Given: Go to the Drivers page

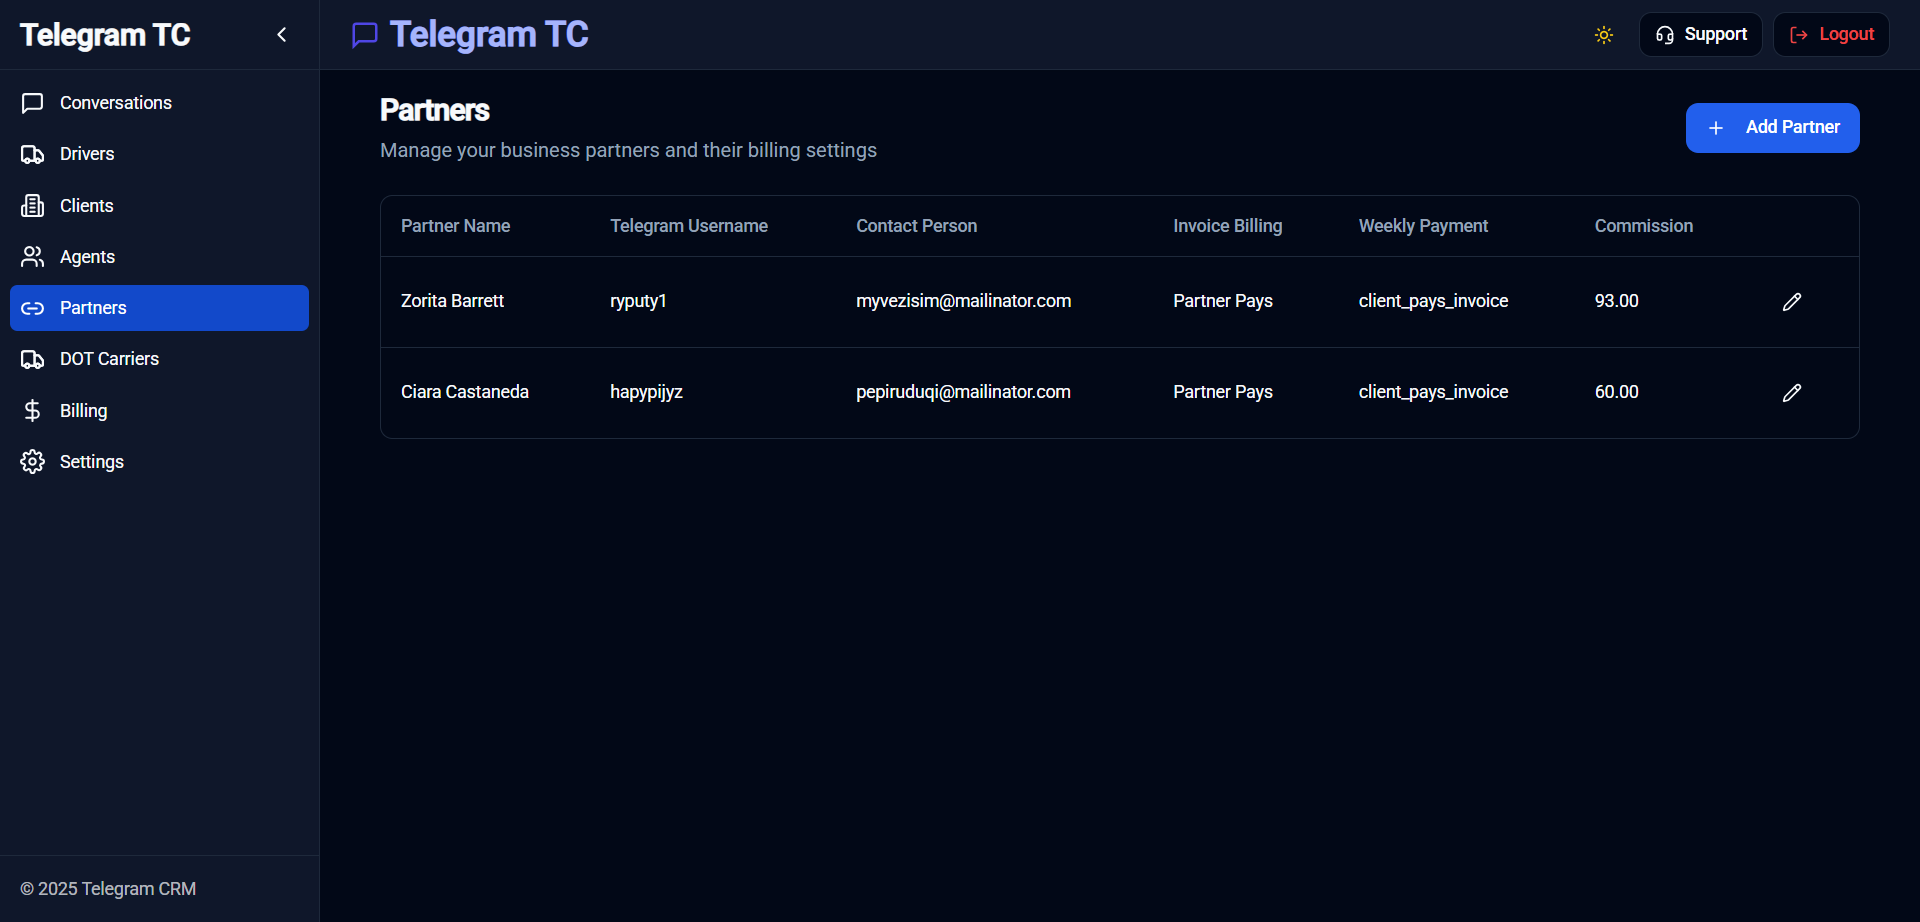Looking at the screenshot, I should pos(87,154).
